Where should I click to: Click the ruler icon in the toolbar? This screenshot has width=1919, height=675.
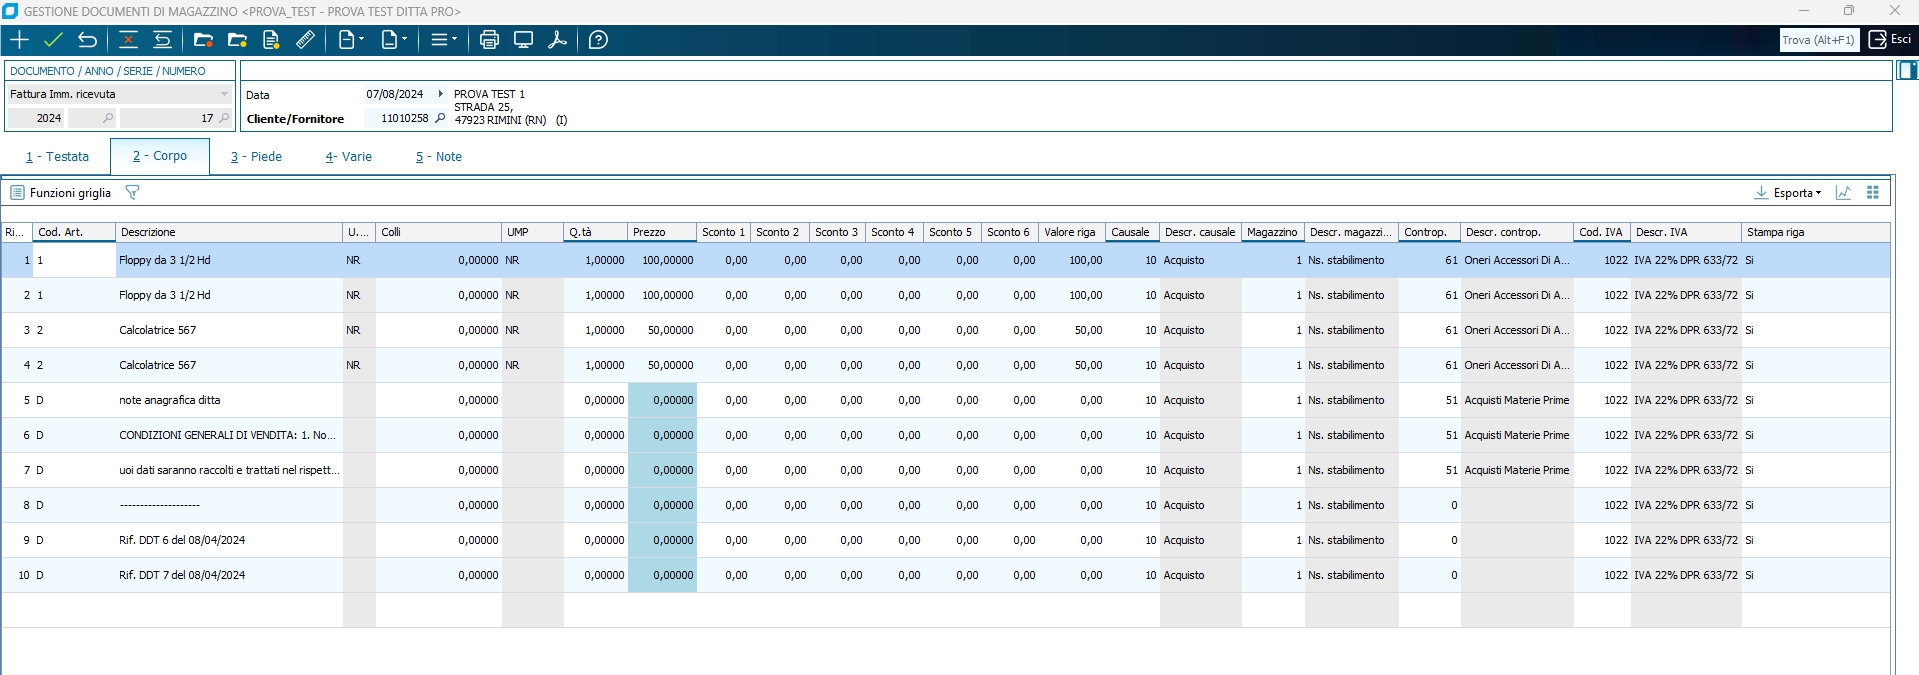coord(306,40)
